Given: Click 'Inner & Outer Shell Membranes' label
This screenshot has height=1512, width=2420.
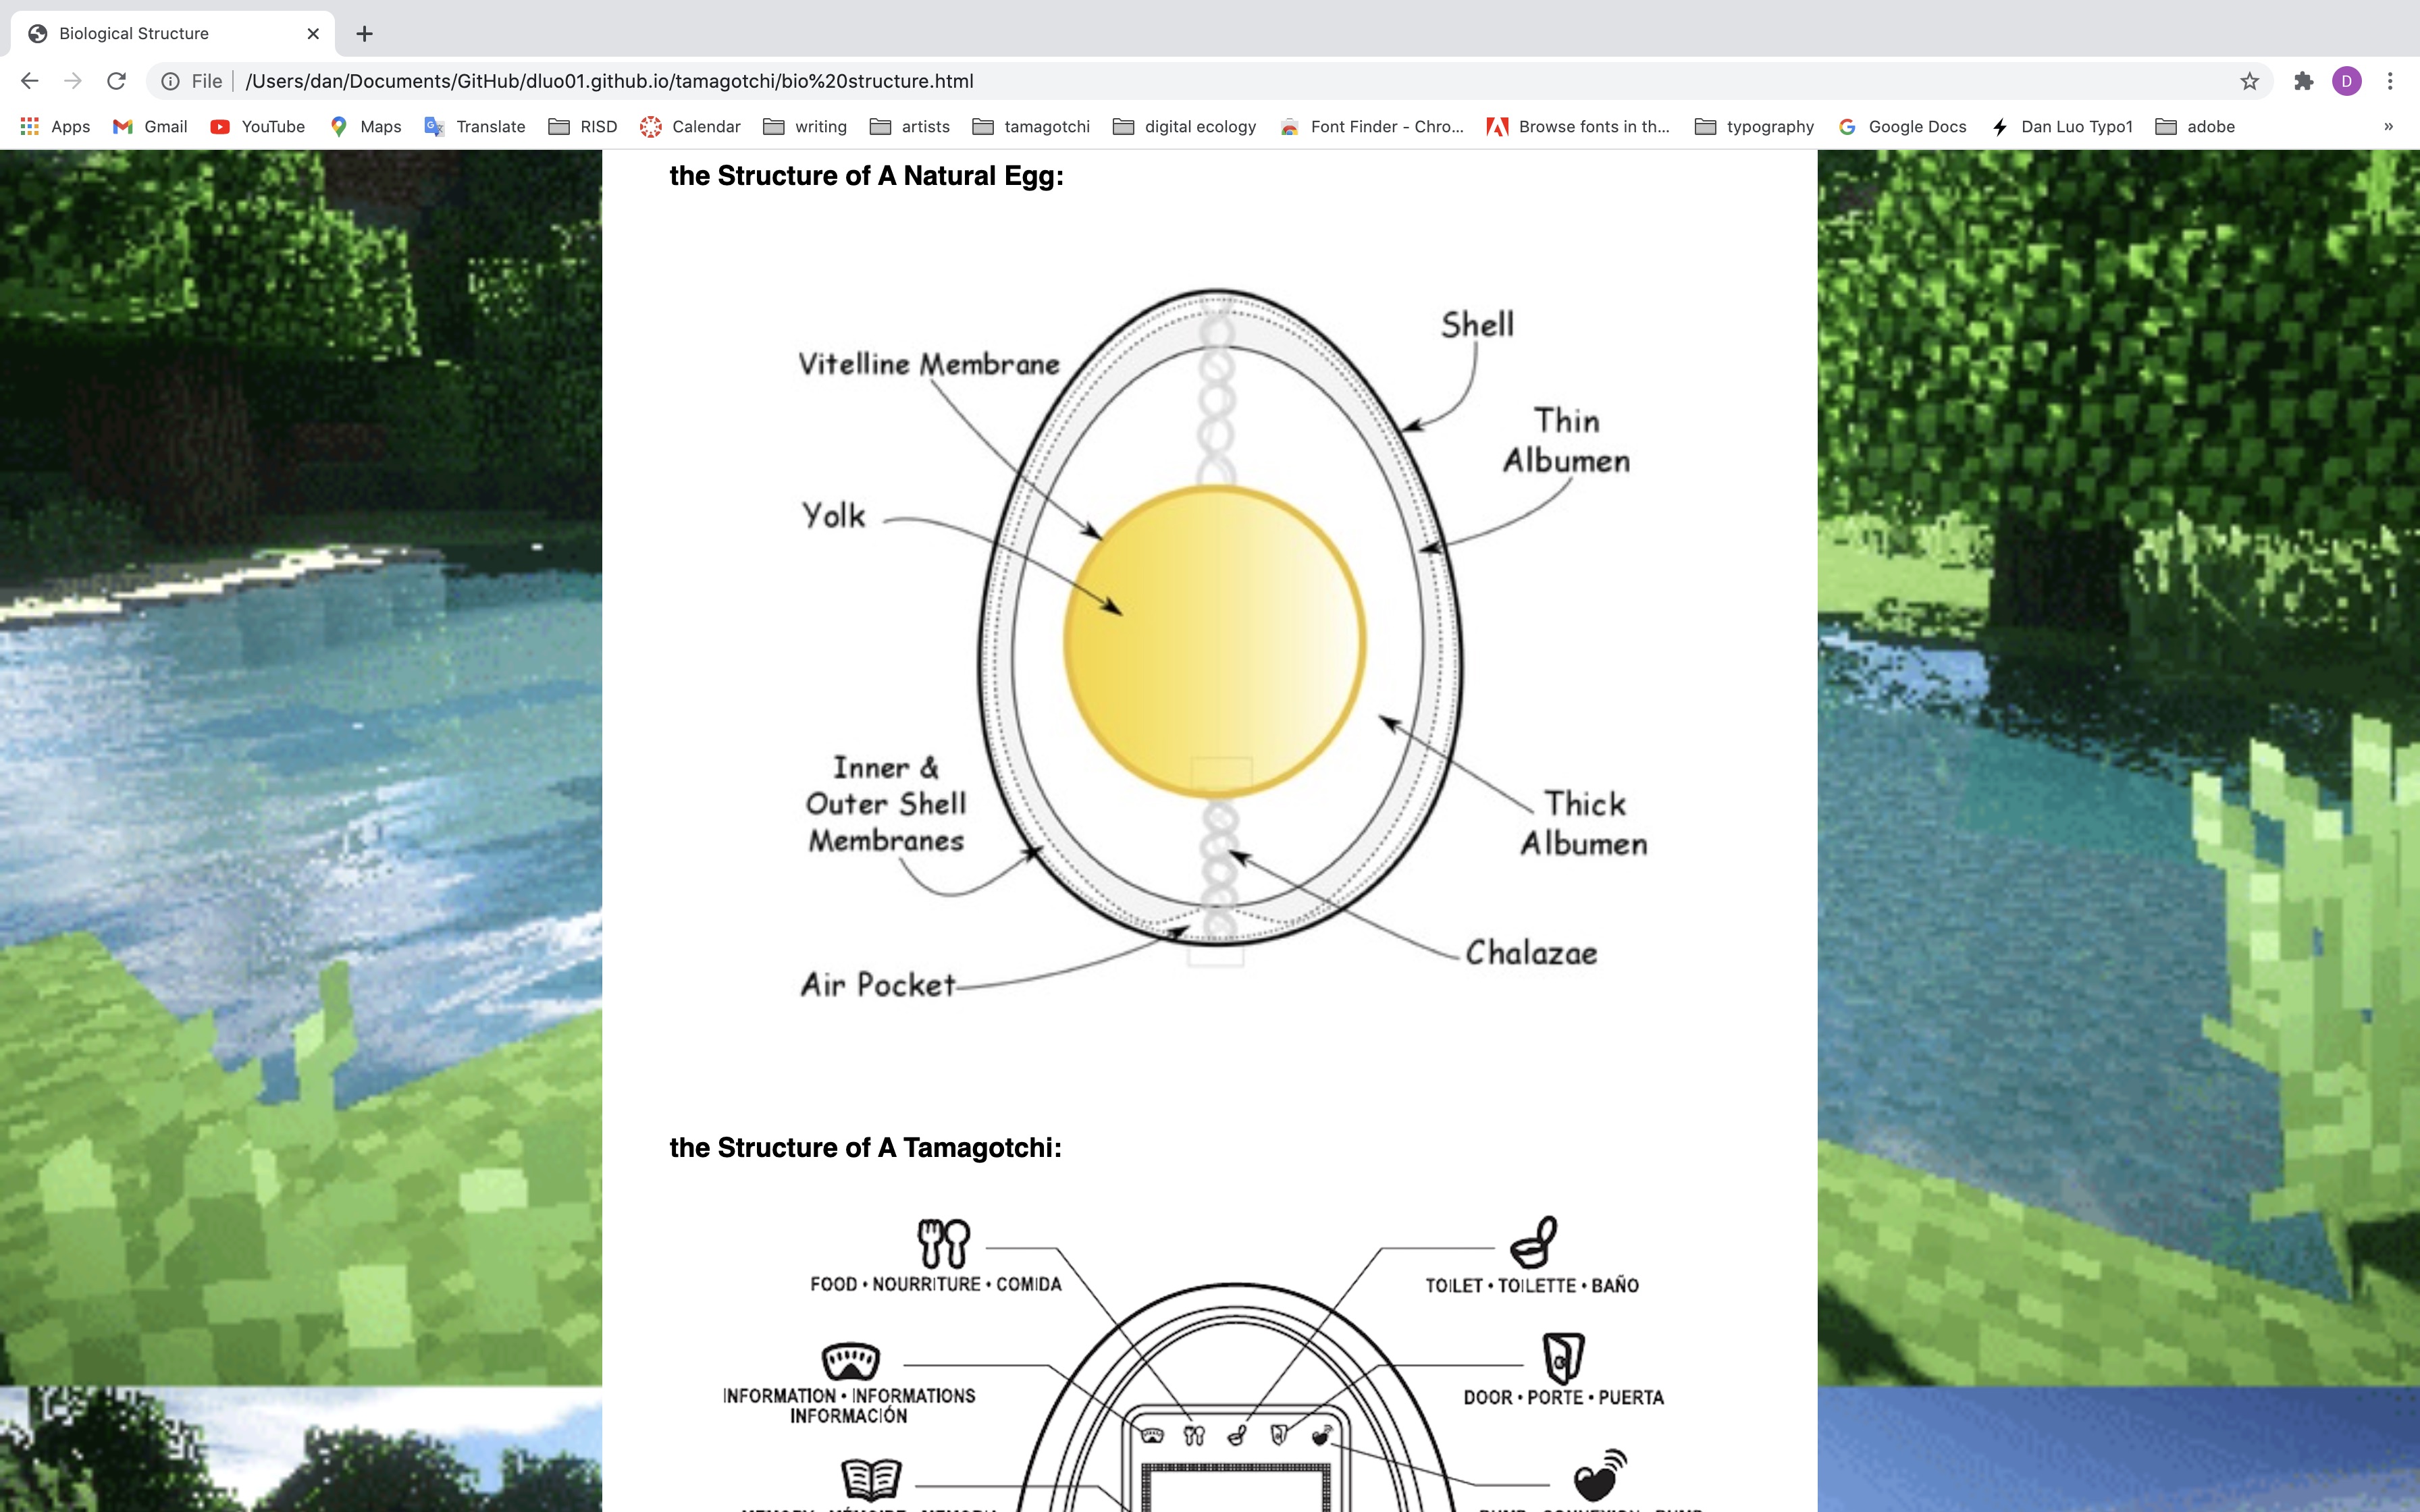Looking at the screenshot, I should (886, 804).
